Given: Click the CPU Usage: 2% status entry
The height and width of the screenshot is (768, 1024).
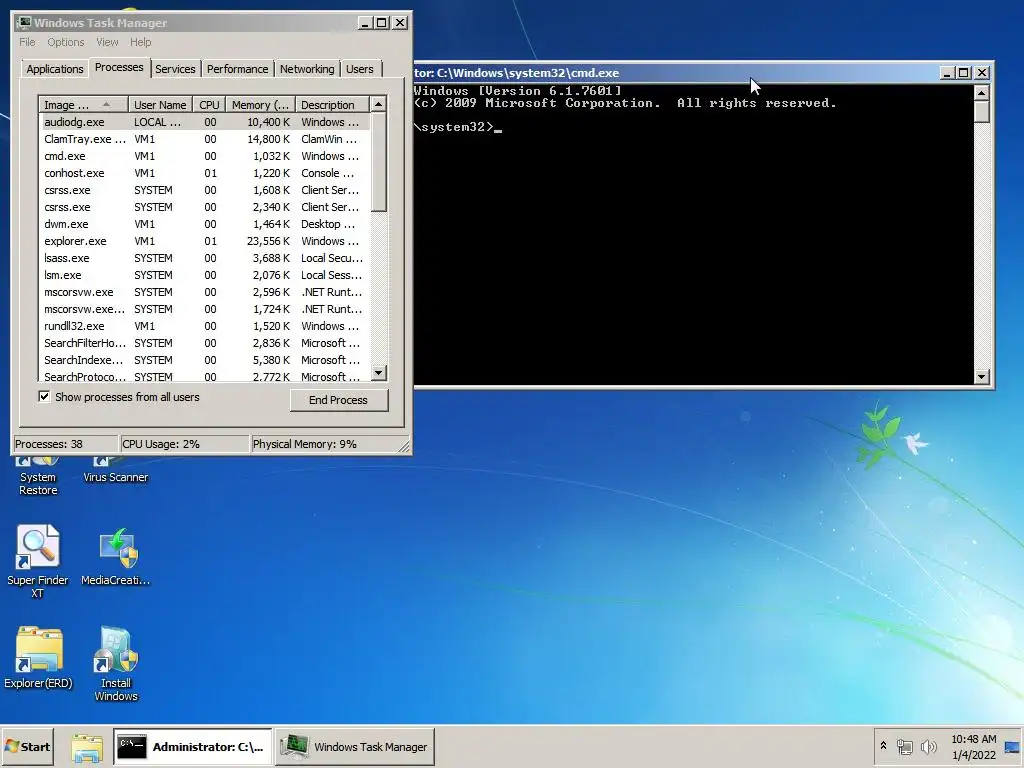Looking at the screenshot, I should (x=185, y=444).
